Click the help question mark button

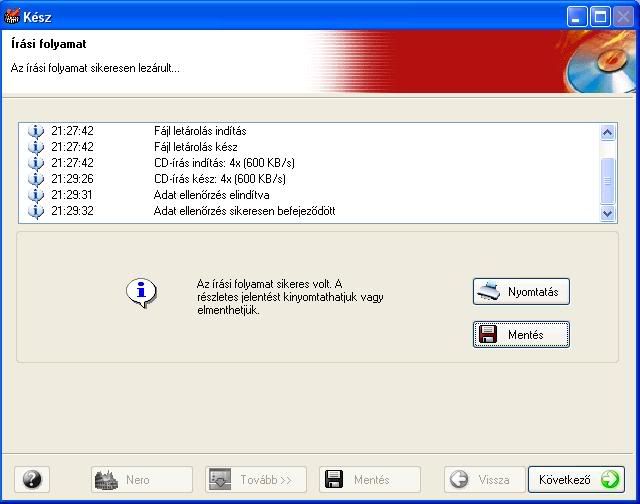tap(31, 479)
